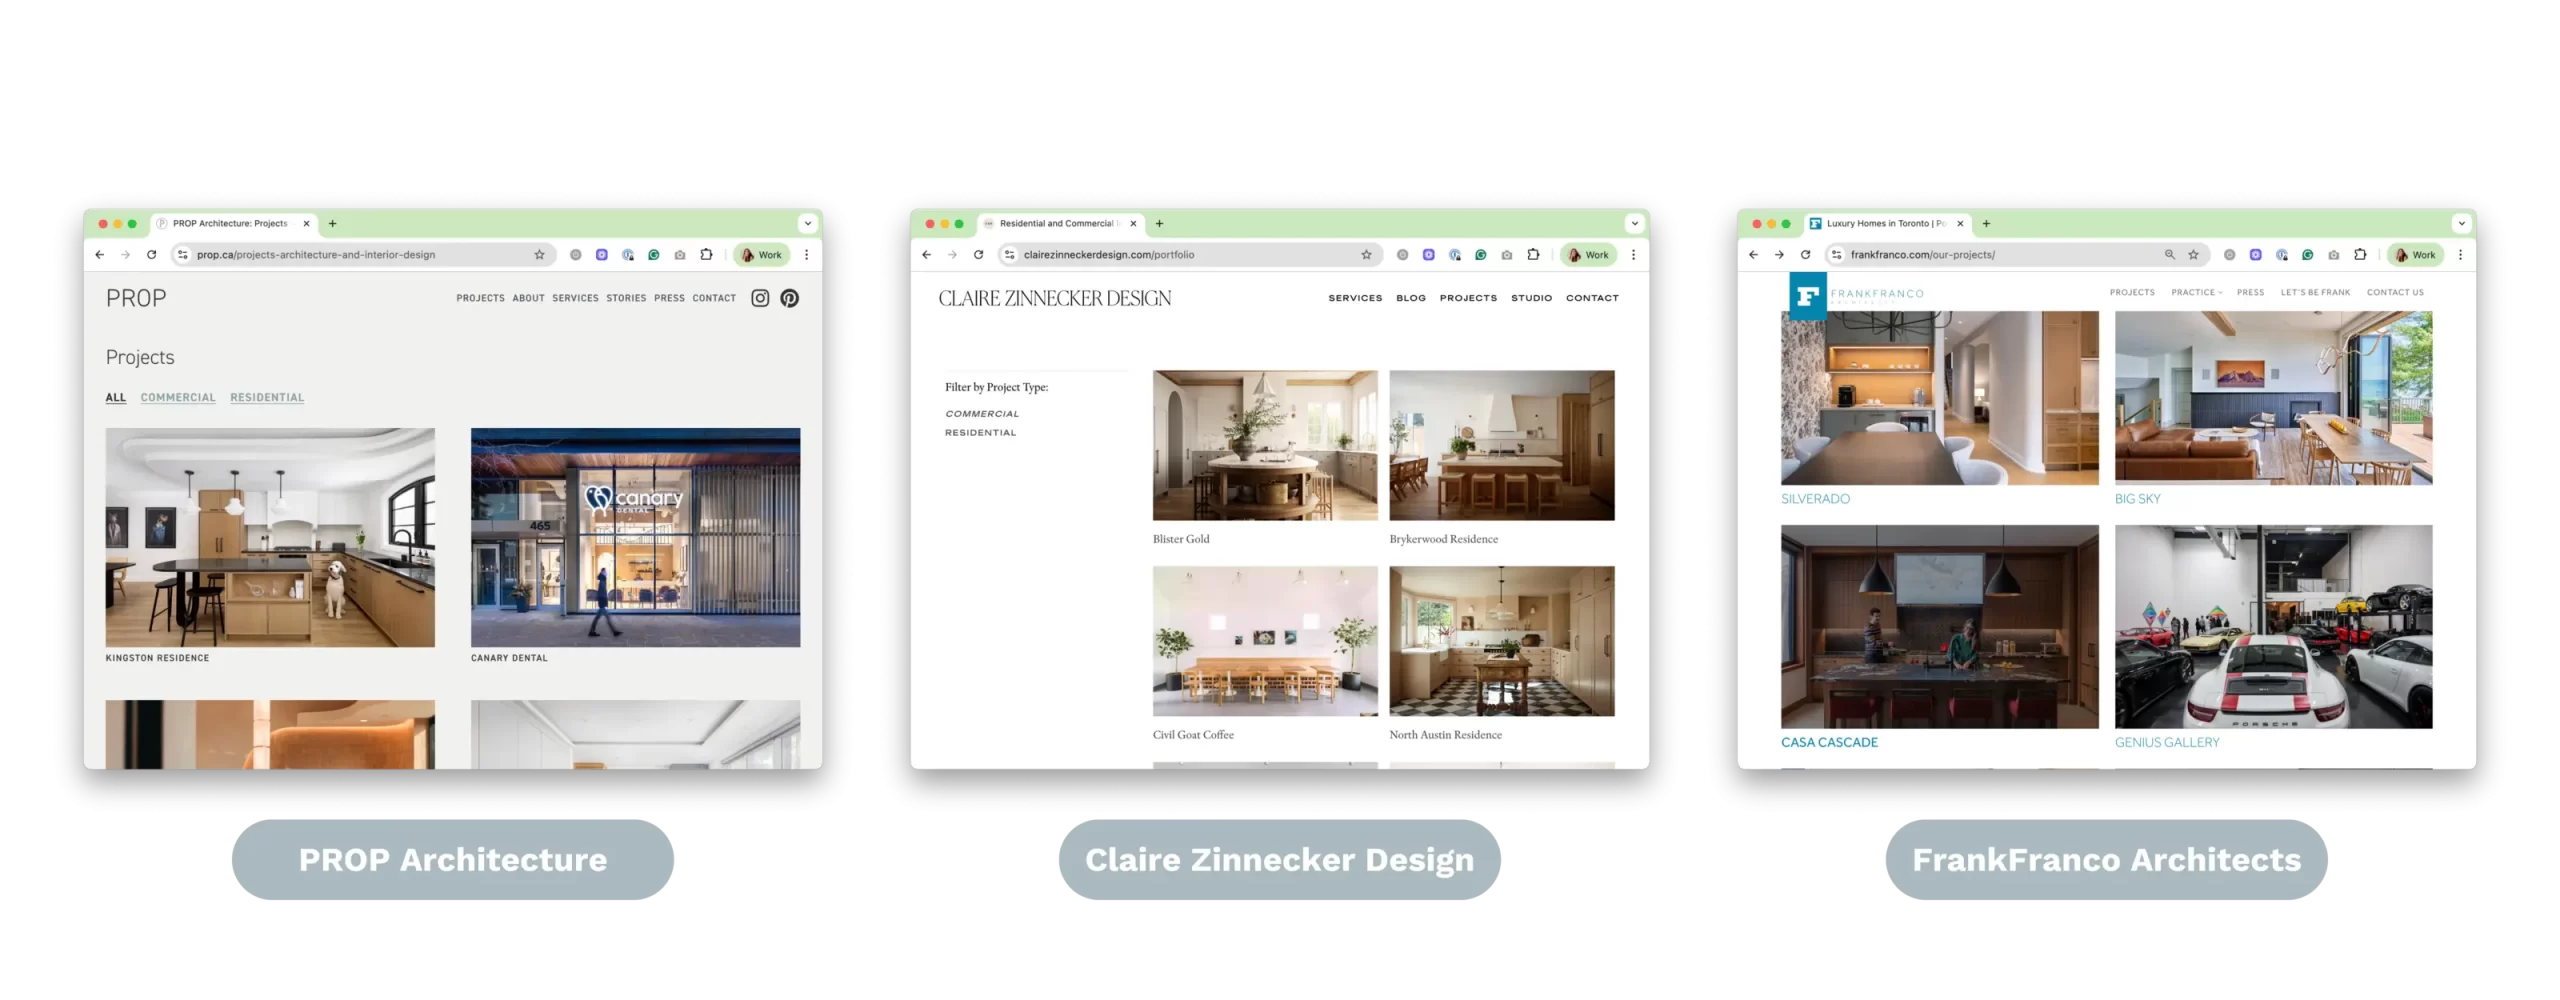The height and width of the screenshot is (1000, 2560).
Task: Expand the tab search chevron in PROP browser window
Action: 808,224
